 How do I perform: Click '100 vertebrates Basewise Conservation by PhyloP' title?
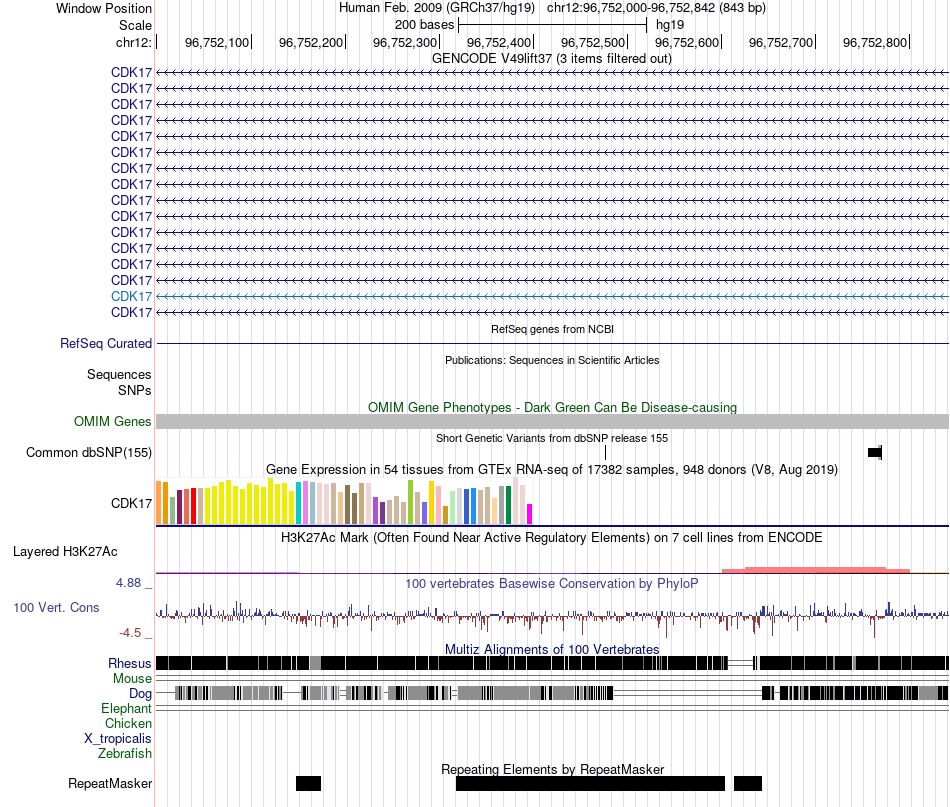pos(552,584)
